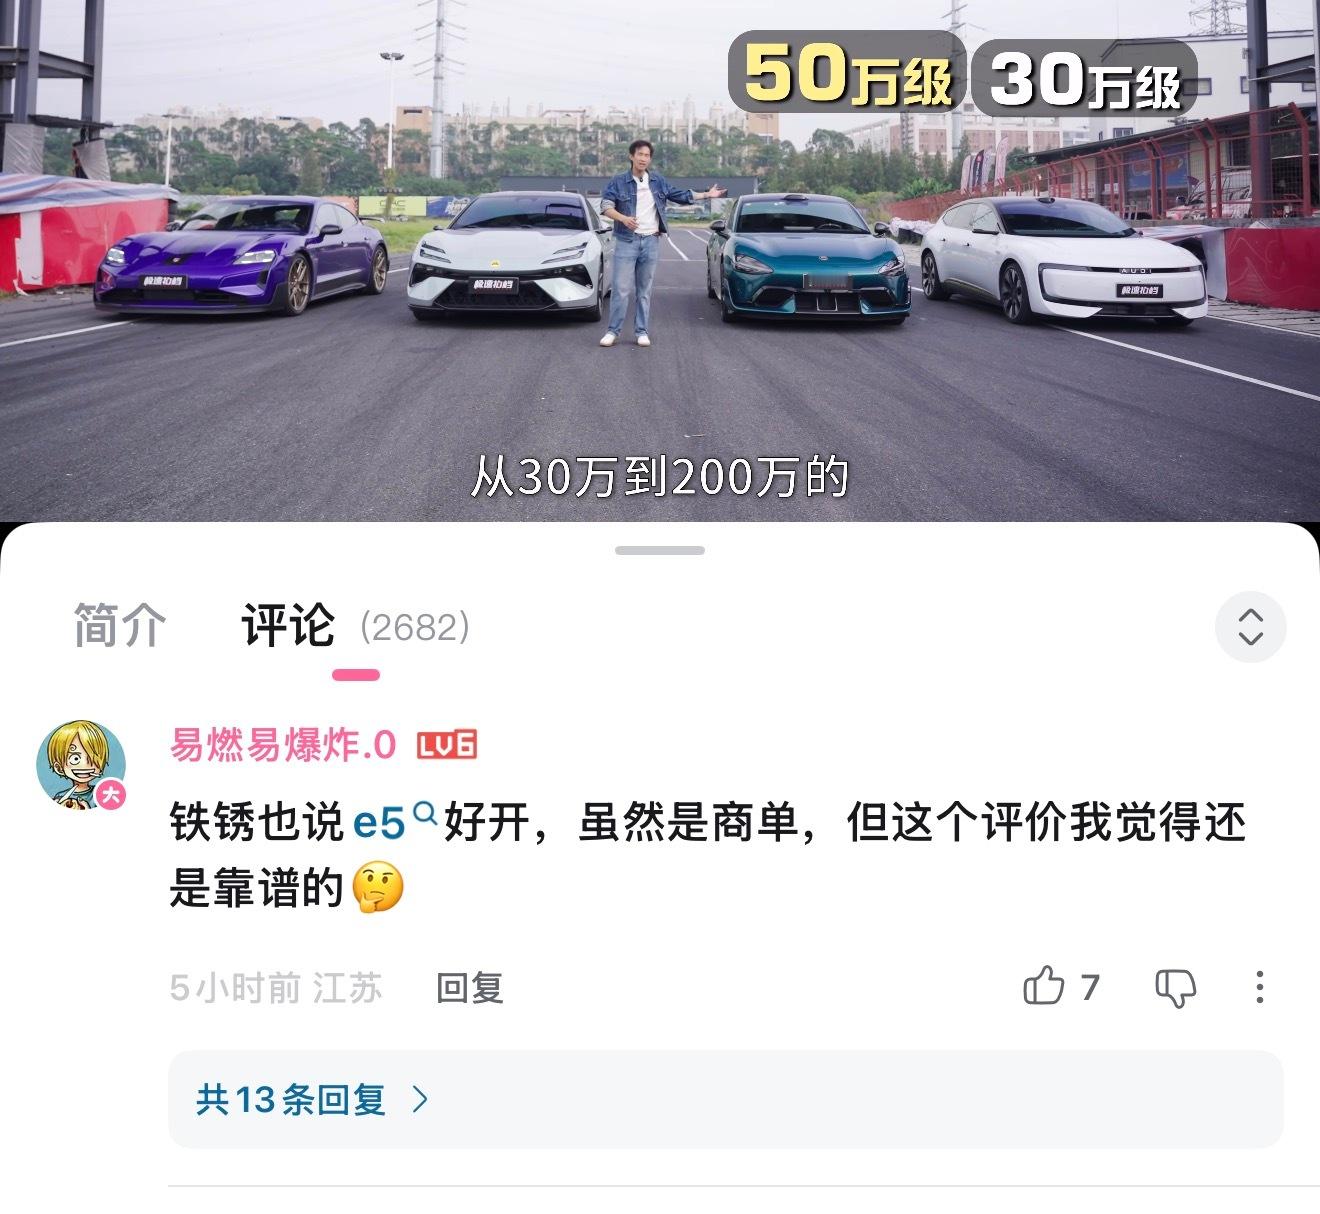The width and height of the screenshot is (1320, 1214).
Task: Expand the 共13条回复 replies section
Action: click(725, 1099)
